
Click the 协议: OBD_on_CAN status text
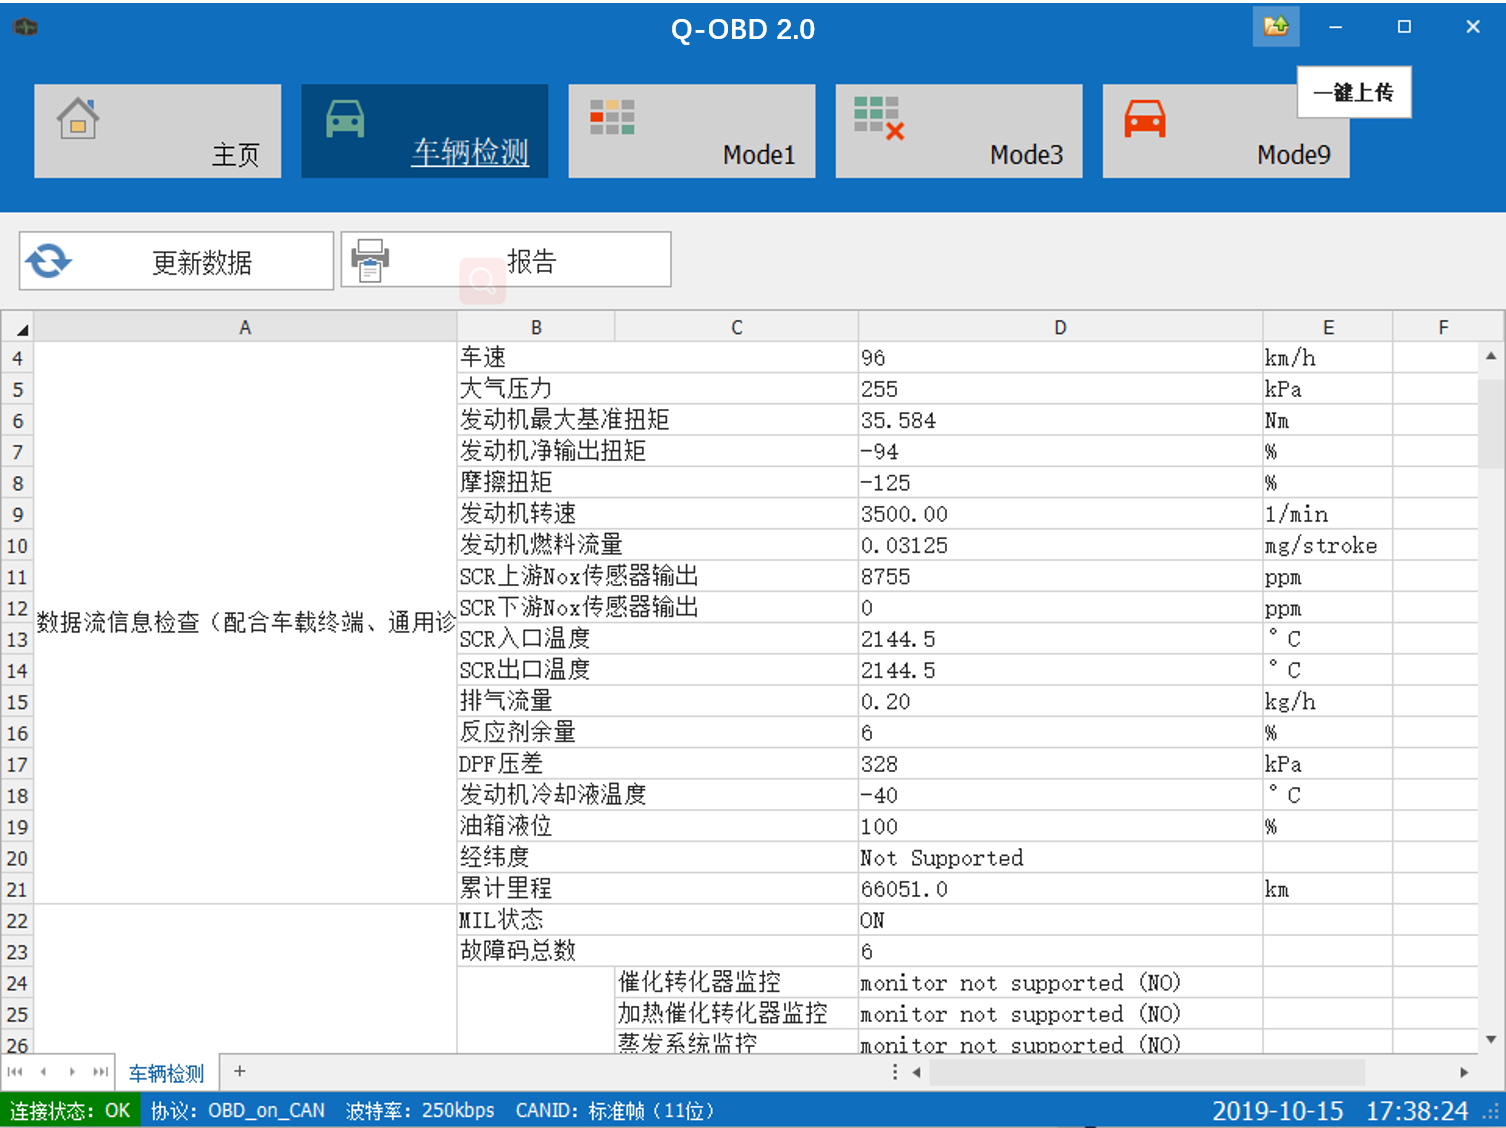pos(238,1111)
